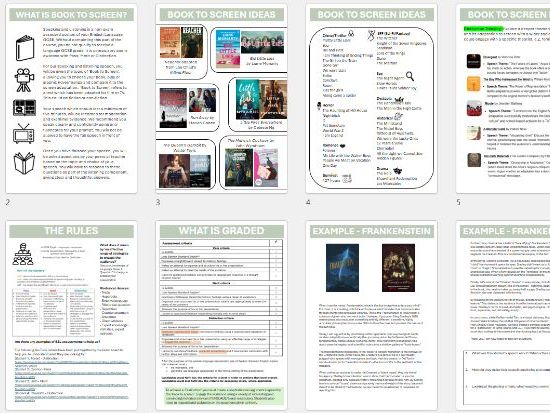
Task: Select the Queen's Gambit chess player image
Action: tap(174, 171)
